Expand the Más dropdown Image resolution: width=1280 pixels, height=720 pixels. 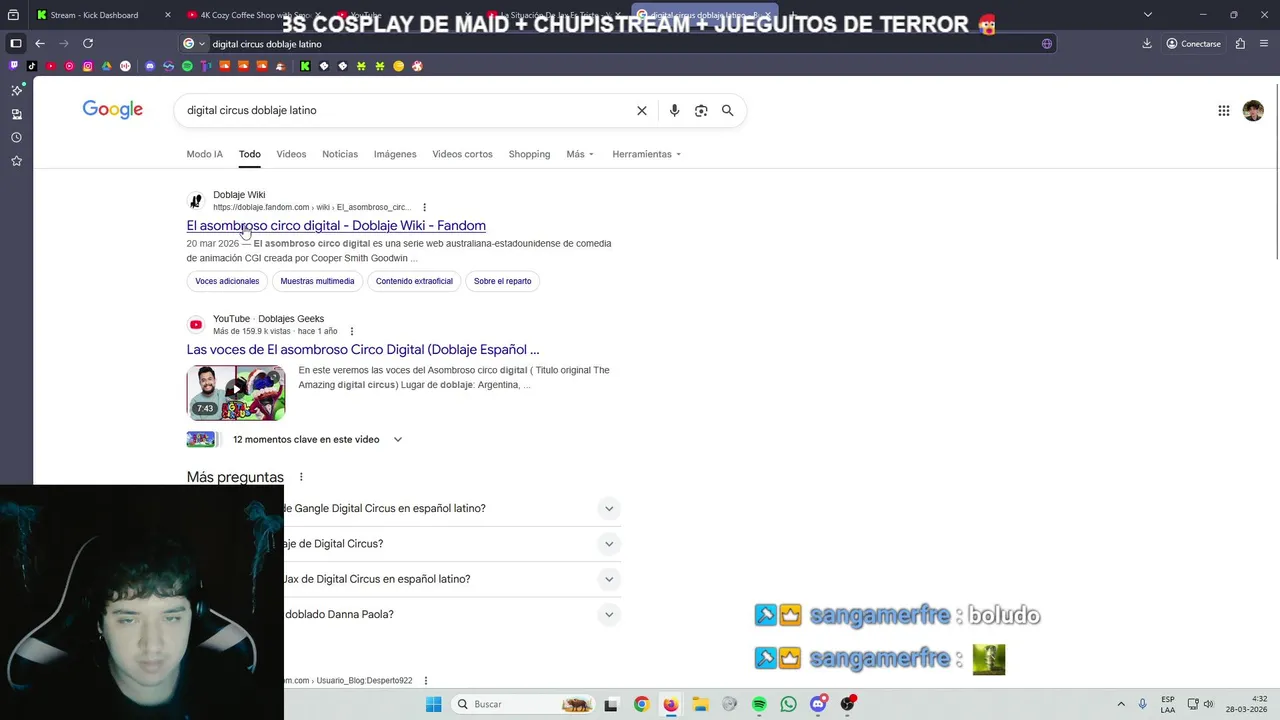(580, 154)
